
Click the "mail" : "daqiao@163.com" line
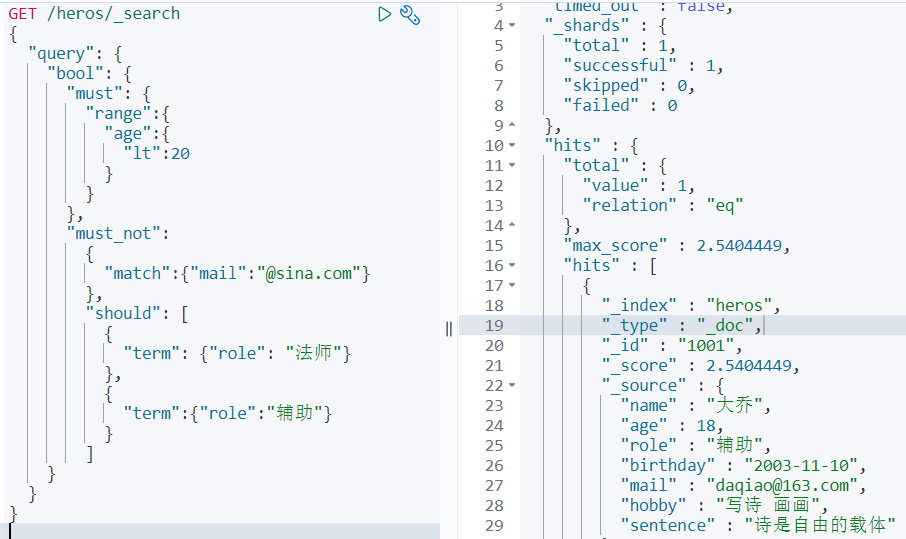(744, 485)
